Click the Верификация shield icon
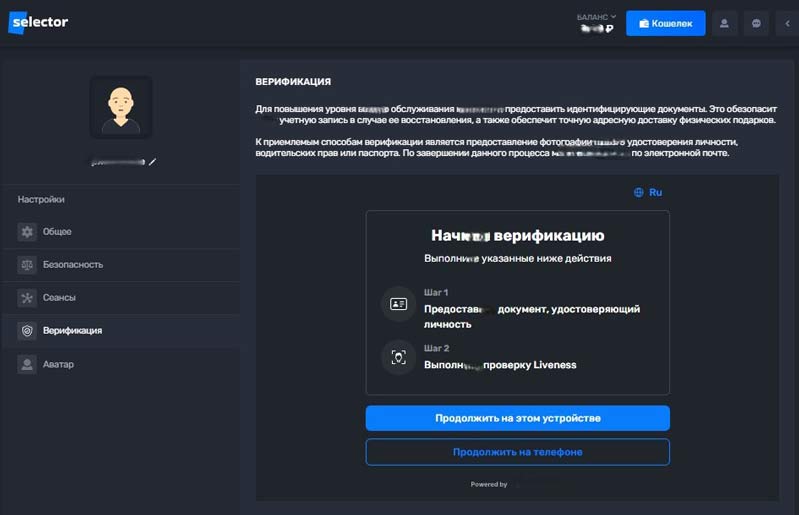 click(27, 331)
